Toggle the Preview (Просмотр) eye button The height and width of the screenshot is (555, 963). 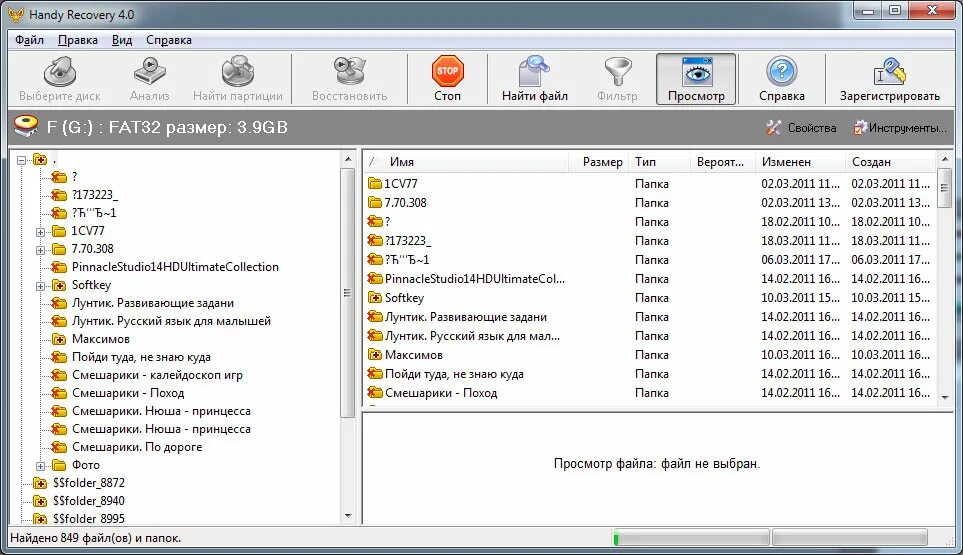(696, 79)
